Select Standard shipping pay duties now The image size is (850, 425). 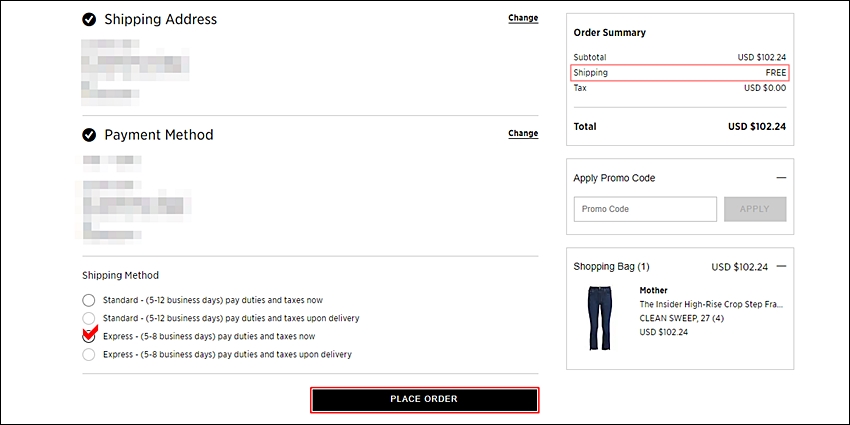click(x=88, y=300)
